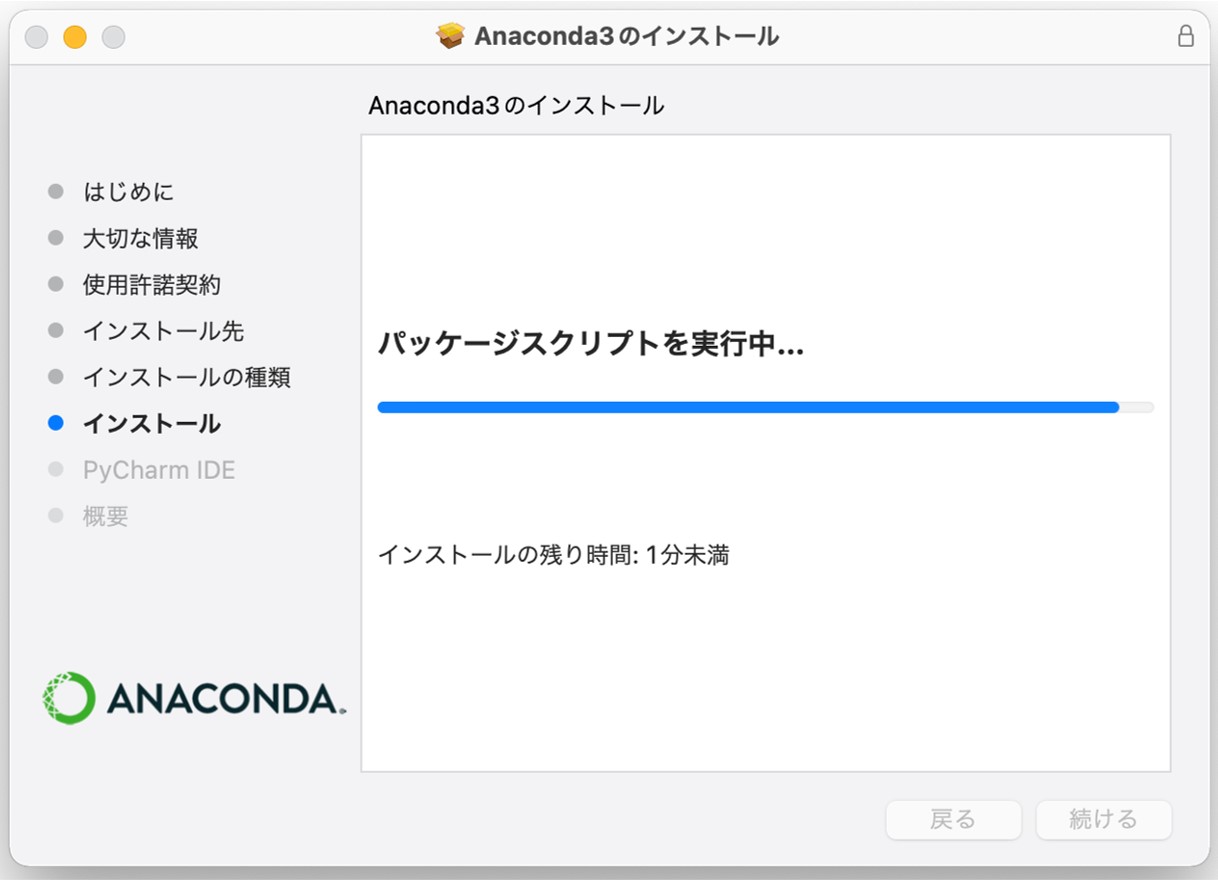Select the PyCharm IDE step
This screenshot has width=1218, height=880.
point(159,470)
